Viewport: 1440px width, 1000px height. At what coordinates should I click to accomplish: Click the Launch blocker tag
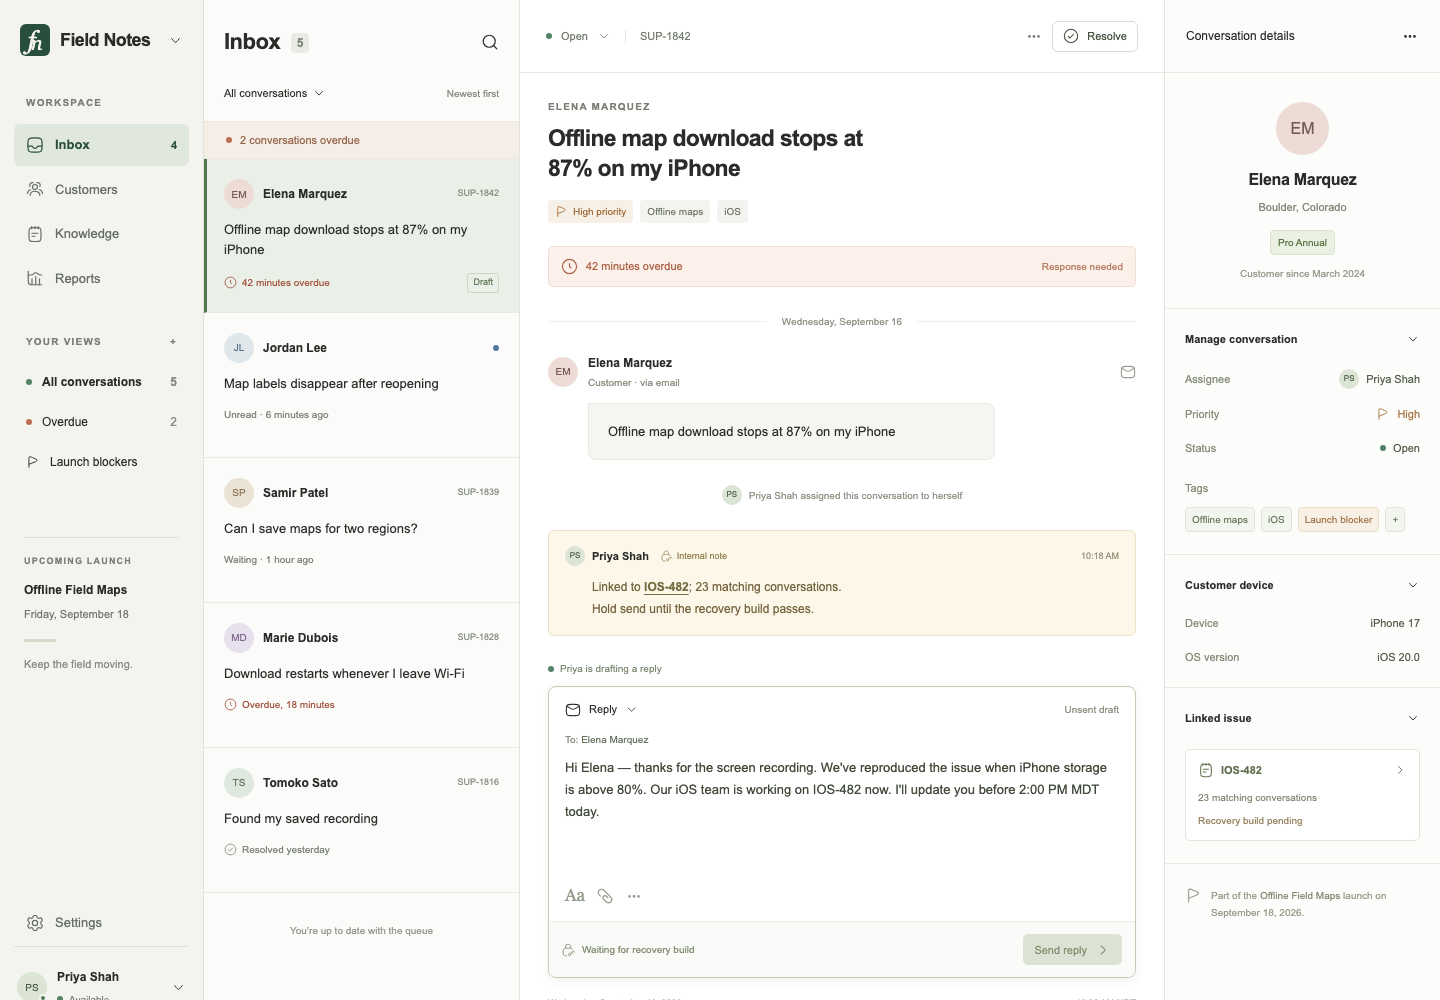point(1338,520)
